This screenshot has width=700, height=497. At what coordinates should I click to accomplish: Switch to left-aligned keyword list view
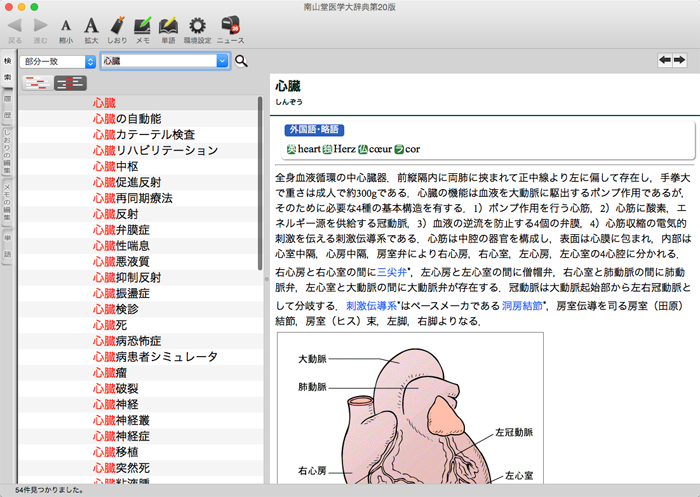[x=37, y=83]
